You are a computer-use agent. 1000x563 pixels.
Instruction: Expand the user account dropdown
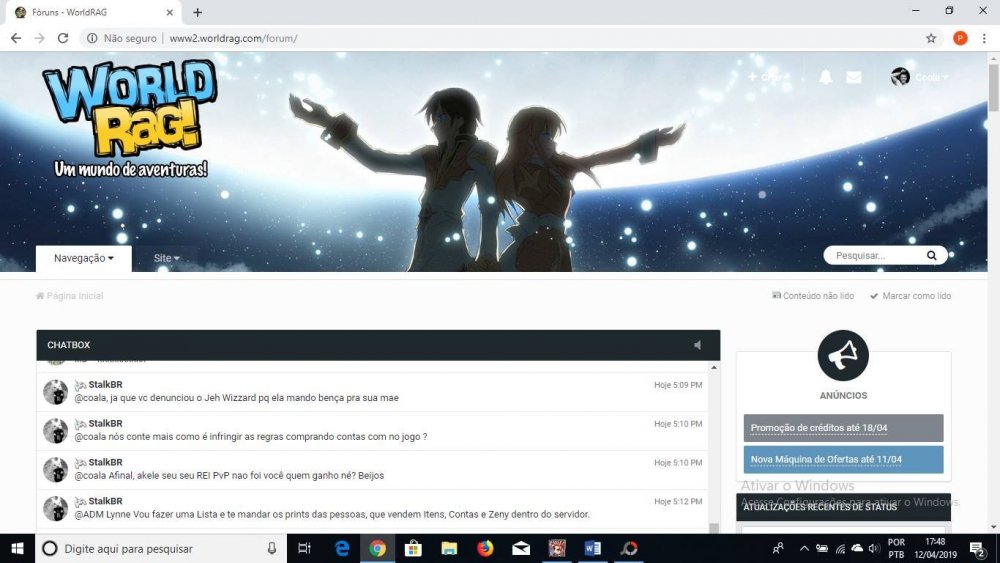[x=931, y=77]
